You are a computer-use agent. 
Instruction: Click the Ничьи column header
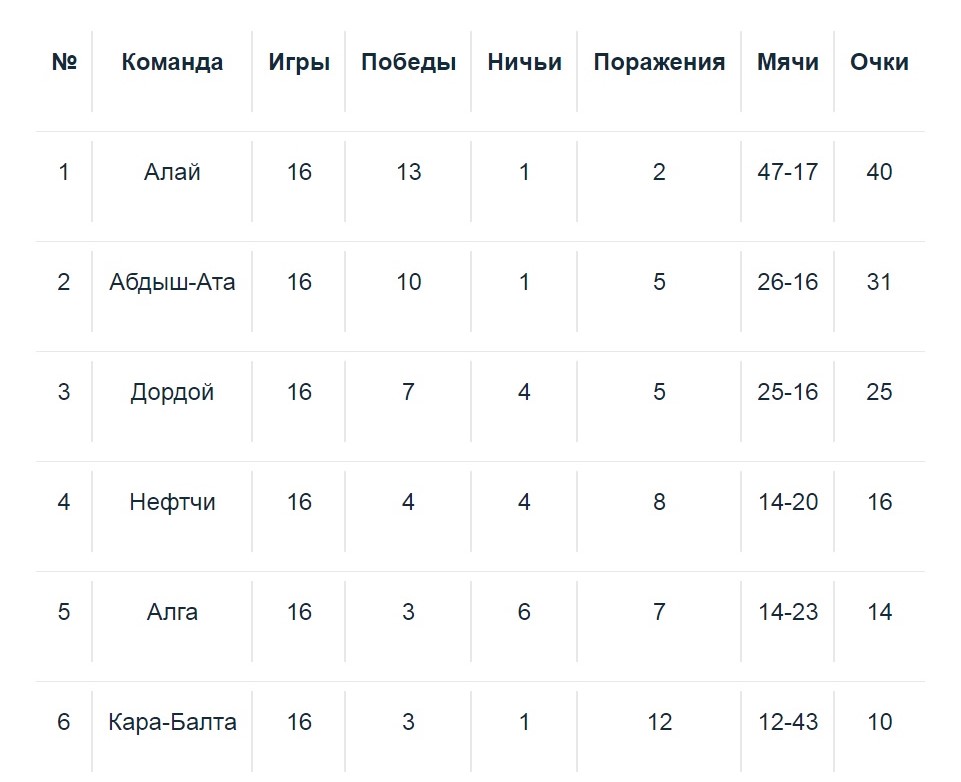point(524,62)
